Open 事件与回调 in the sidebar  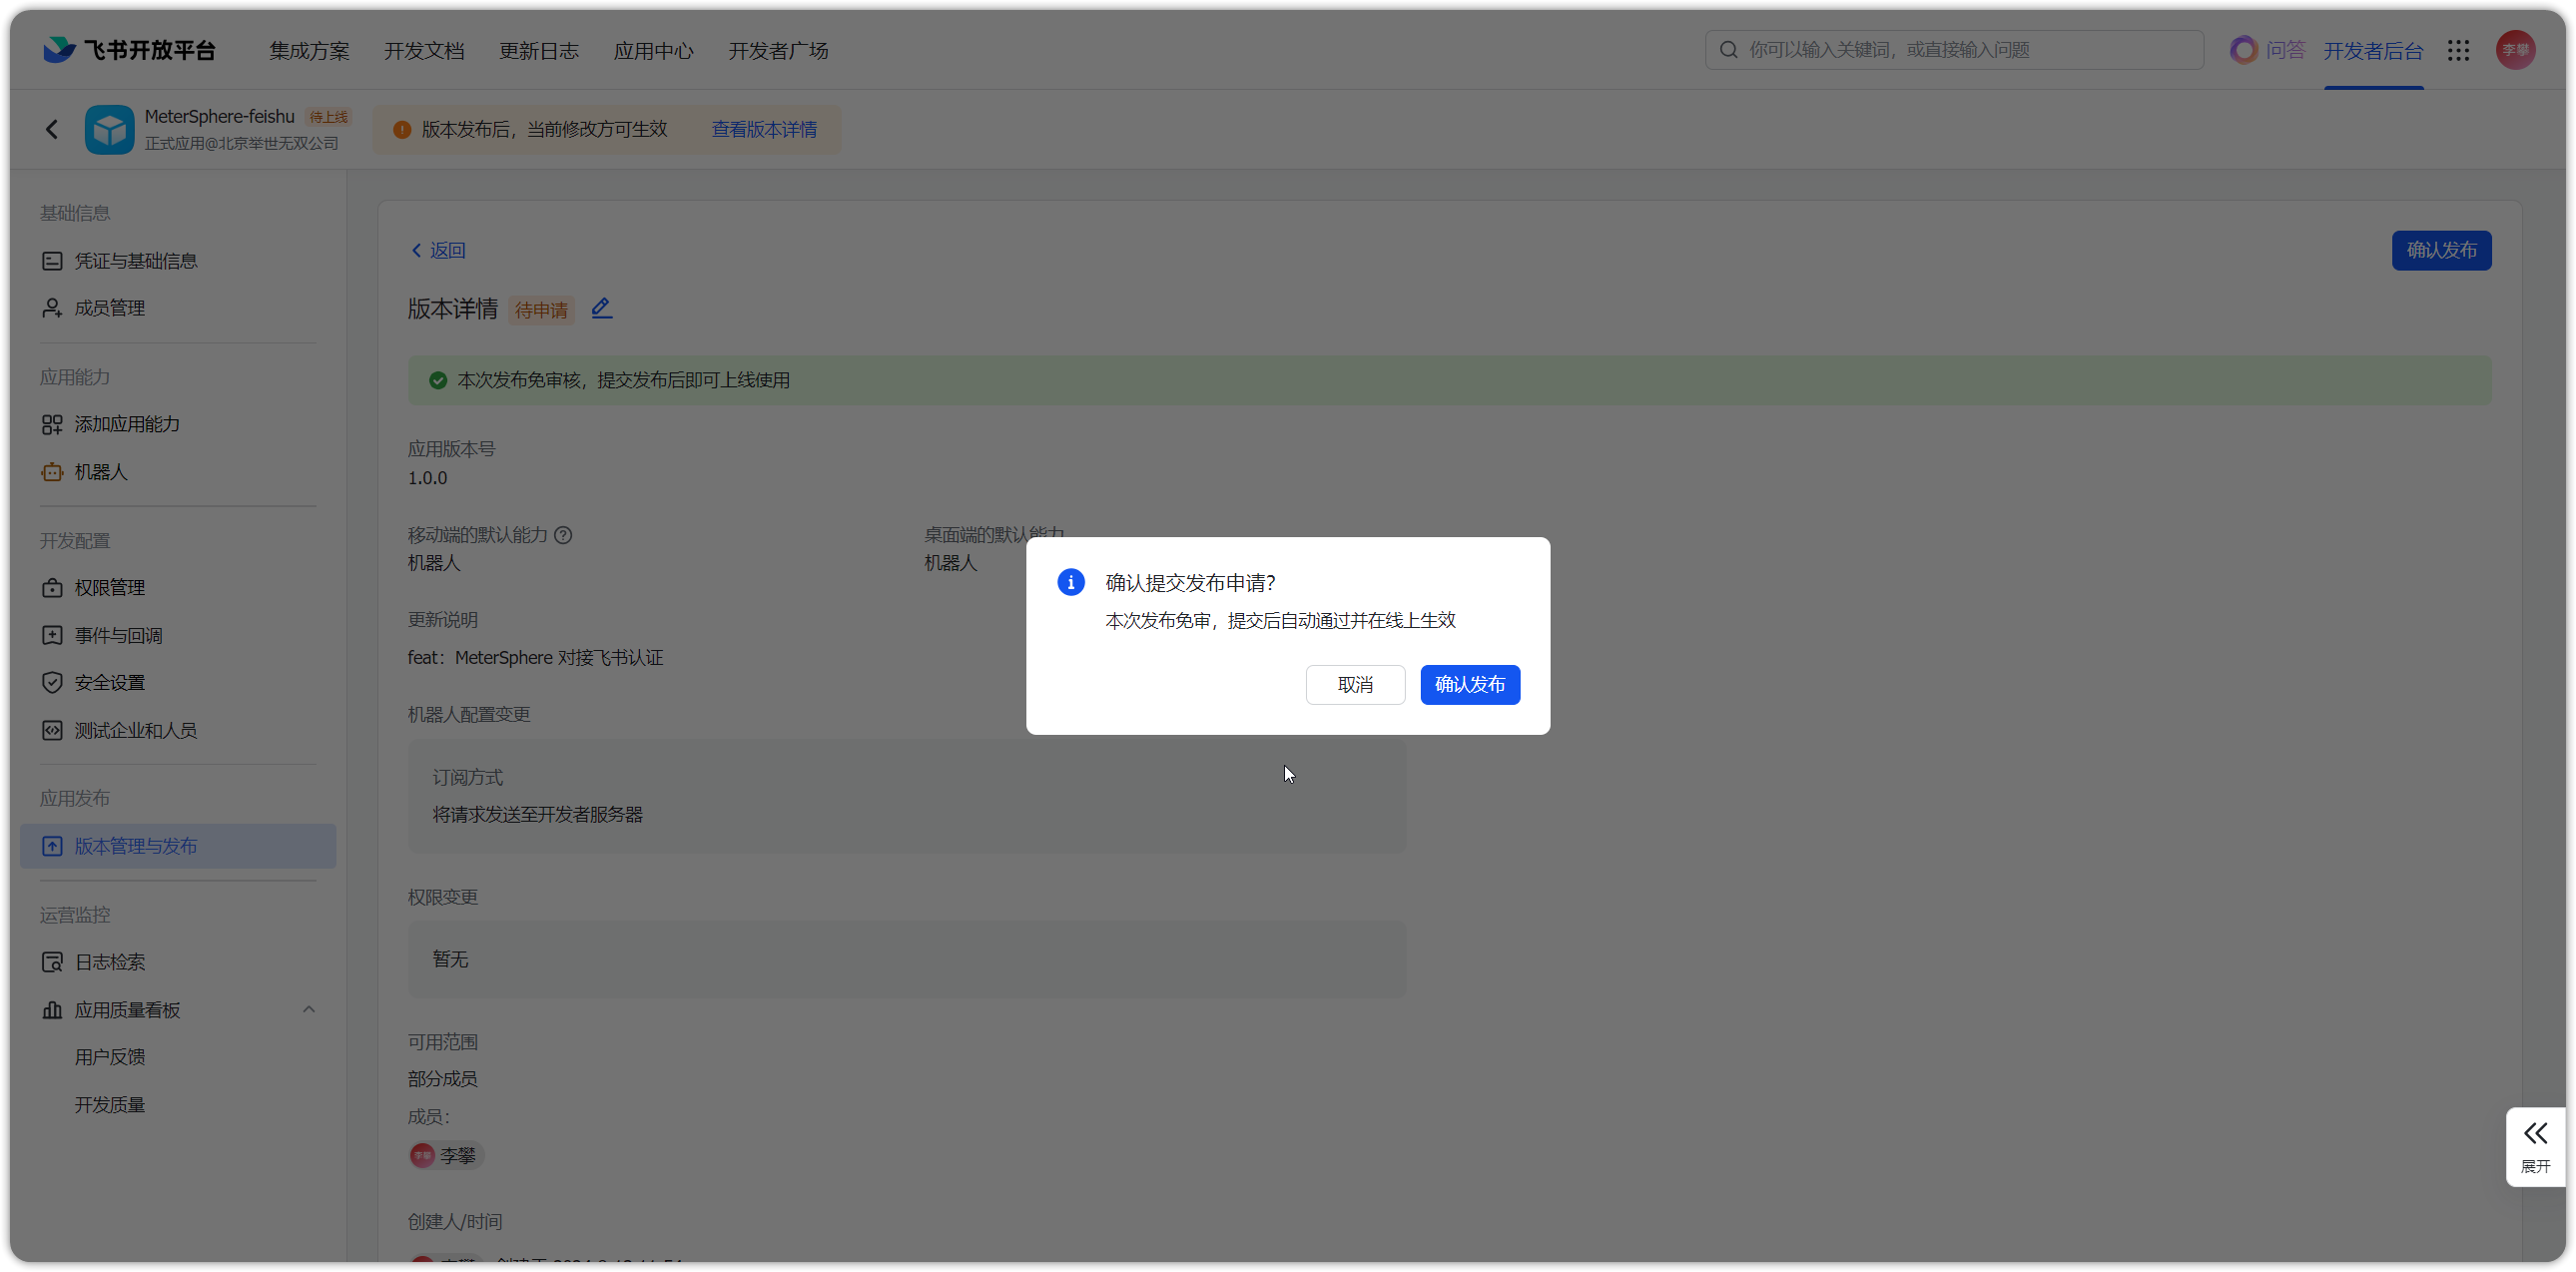(177, 636)
